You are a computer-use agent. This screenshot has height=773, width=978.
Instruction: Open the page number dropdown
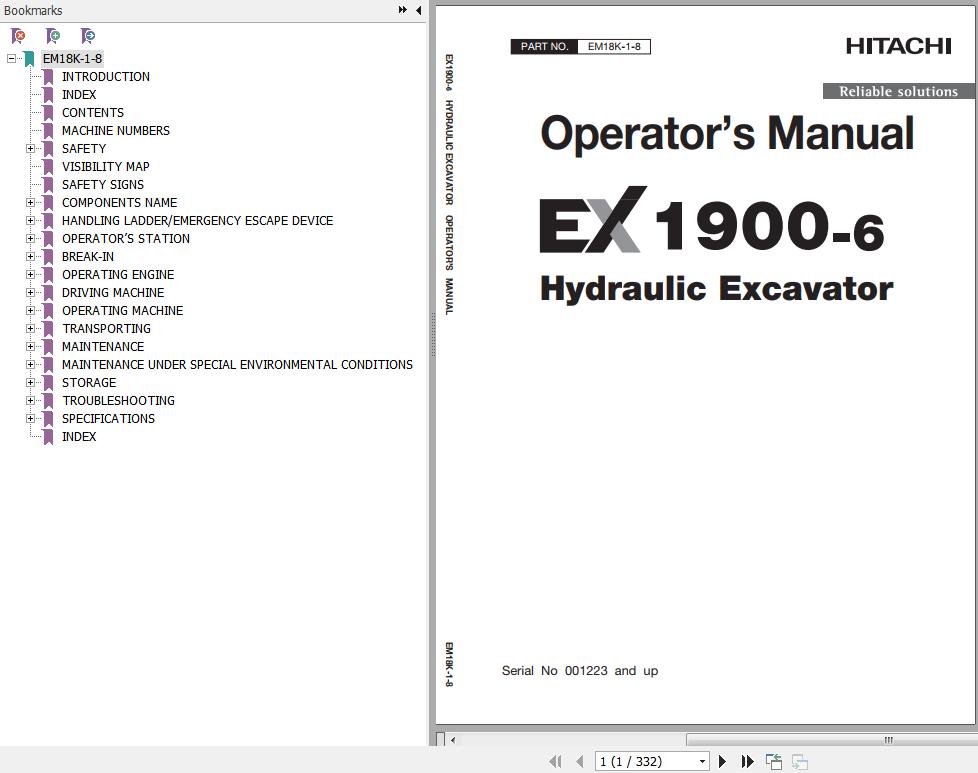click(x=702, y=761)
